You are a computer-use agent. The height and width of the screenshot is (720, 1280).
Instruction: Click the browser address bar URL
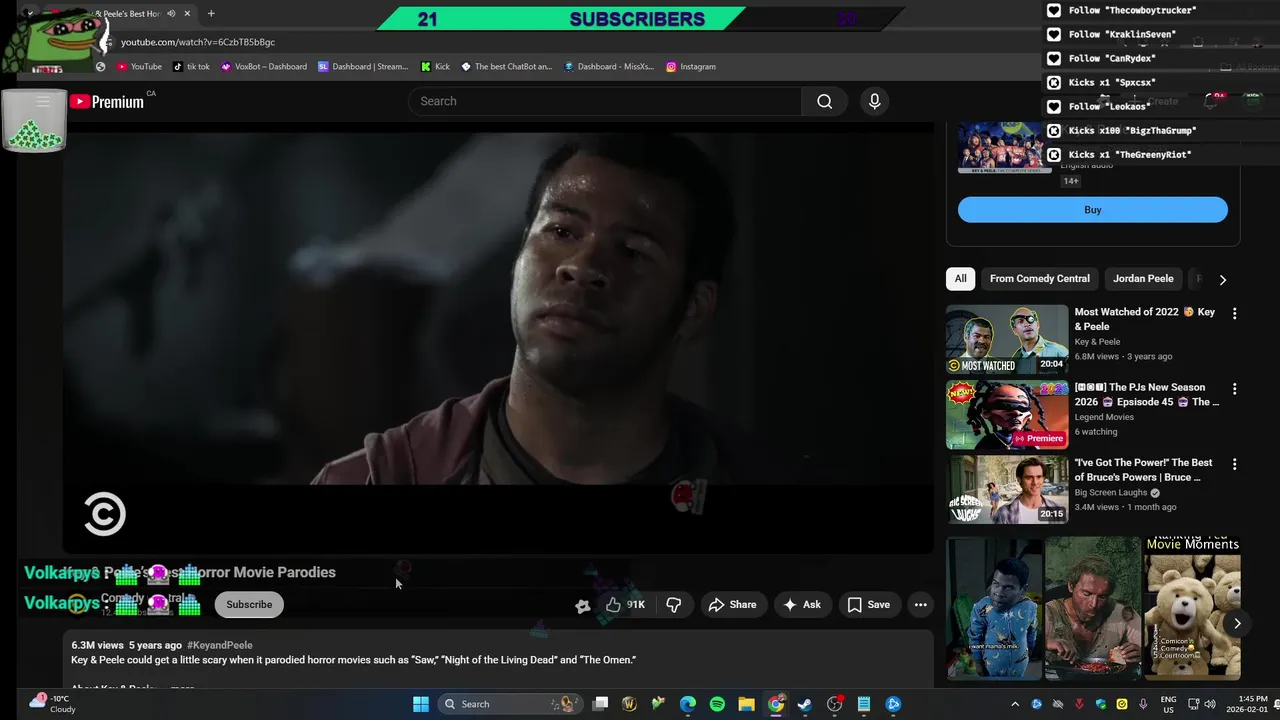tap(198, 42)
